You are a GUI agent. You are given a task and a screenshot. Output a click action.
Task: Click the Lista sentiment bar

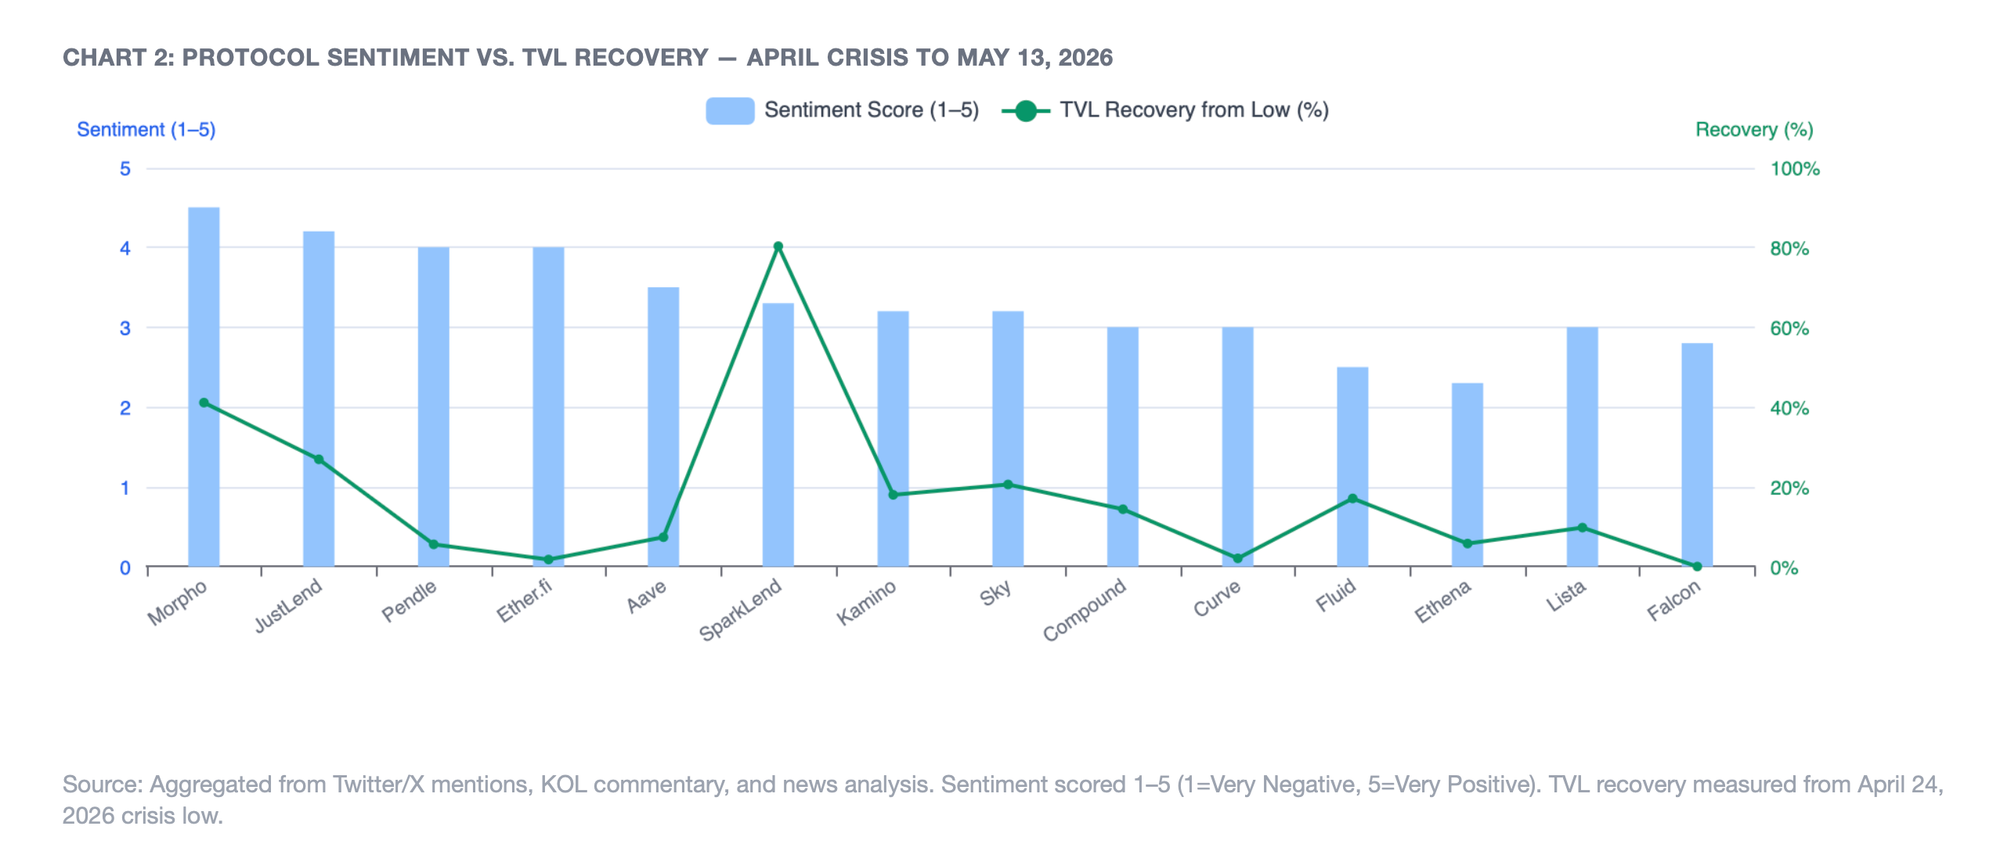tap(1582, 447)
